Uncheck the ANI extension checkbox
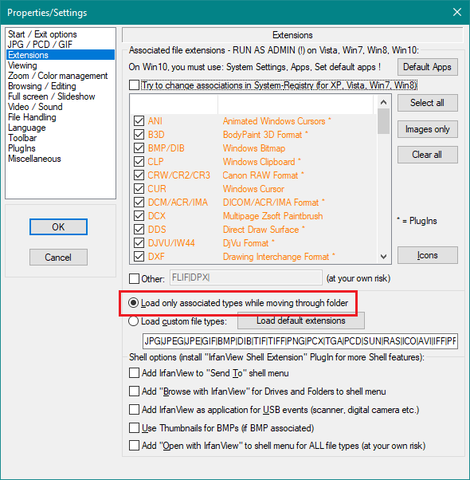Image resolution: width=470 pixels, height=480 pixels. click(139, 121)
